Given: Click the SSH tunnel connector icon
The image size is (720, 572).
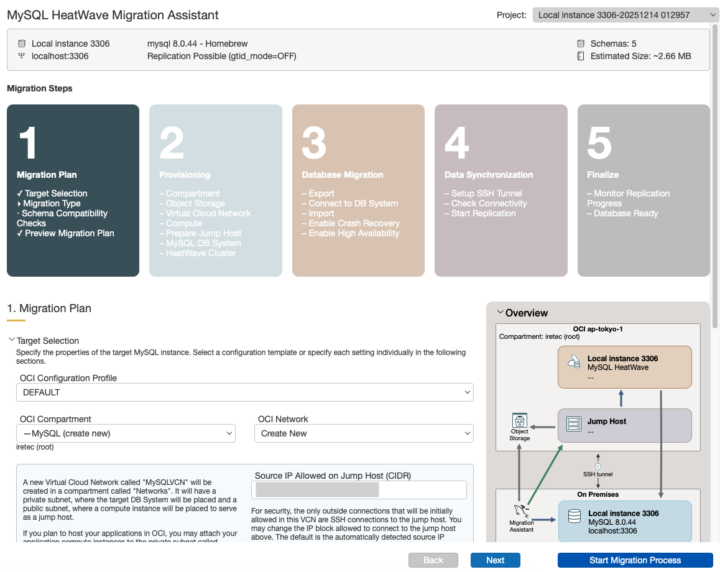Looking at the screenshot, I should (x=597, y=465).
